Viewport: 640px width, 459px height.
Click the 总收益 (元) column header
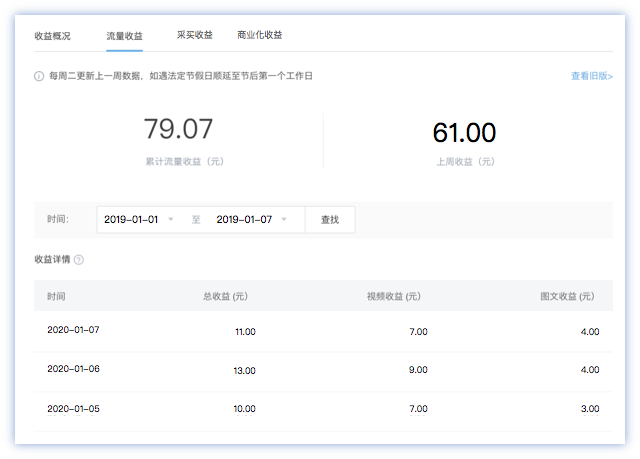[225, 296]
